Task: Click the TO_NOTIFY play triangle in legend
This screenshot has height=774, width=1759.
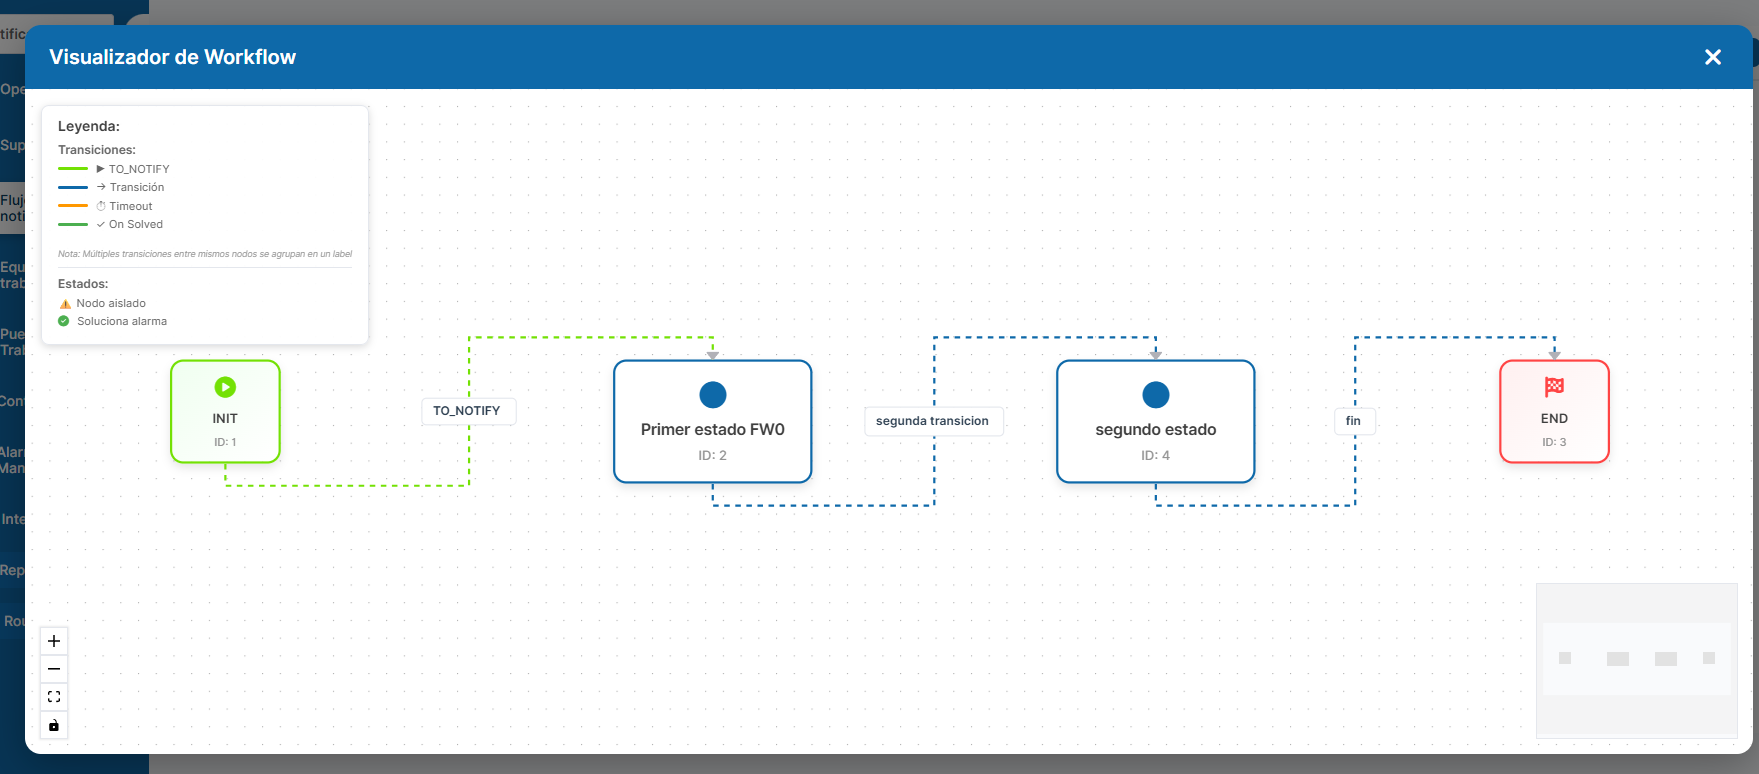Action: [x=101, y=169]
